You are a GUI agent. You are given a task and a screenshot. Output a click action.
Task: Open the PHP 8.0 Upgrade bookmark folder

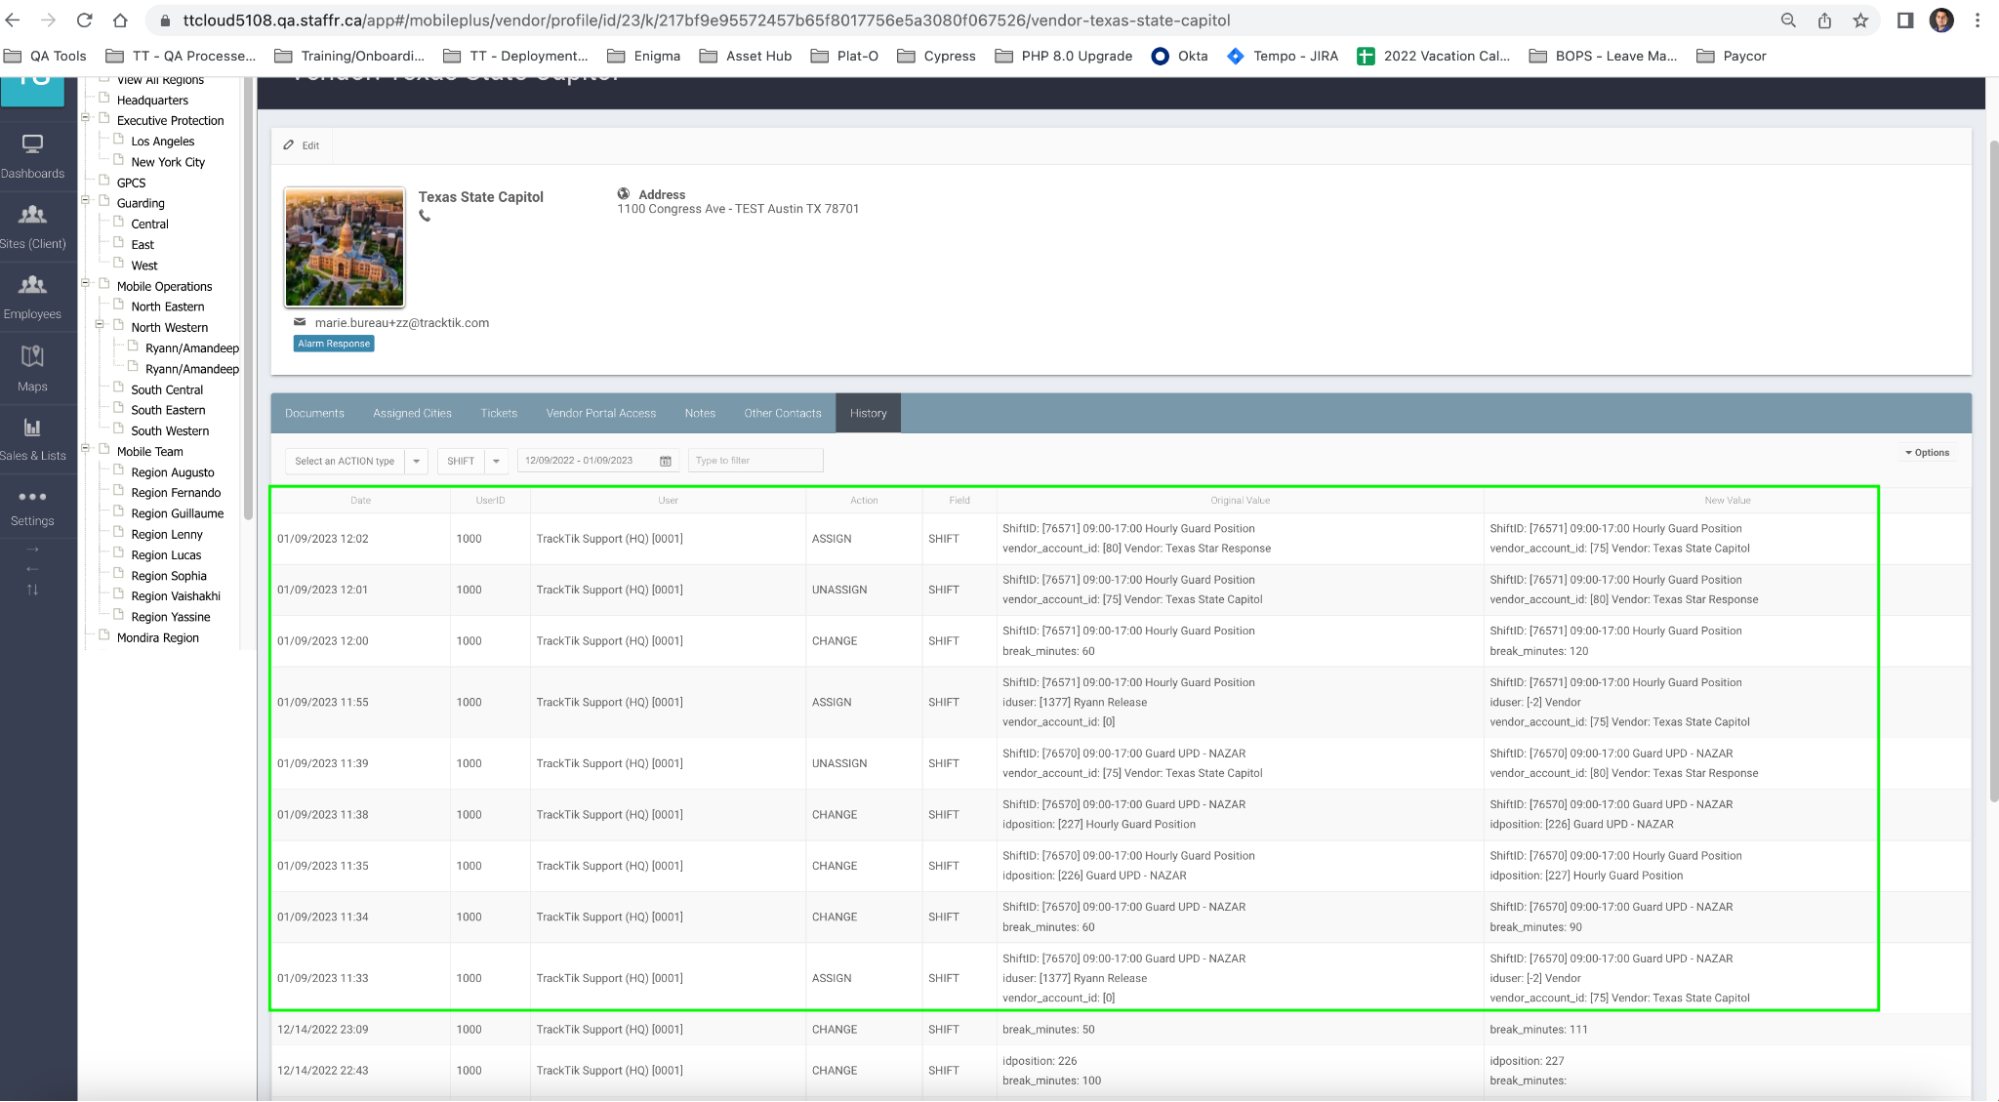1064,56
